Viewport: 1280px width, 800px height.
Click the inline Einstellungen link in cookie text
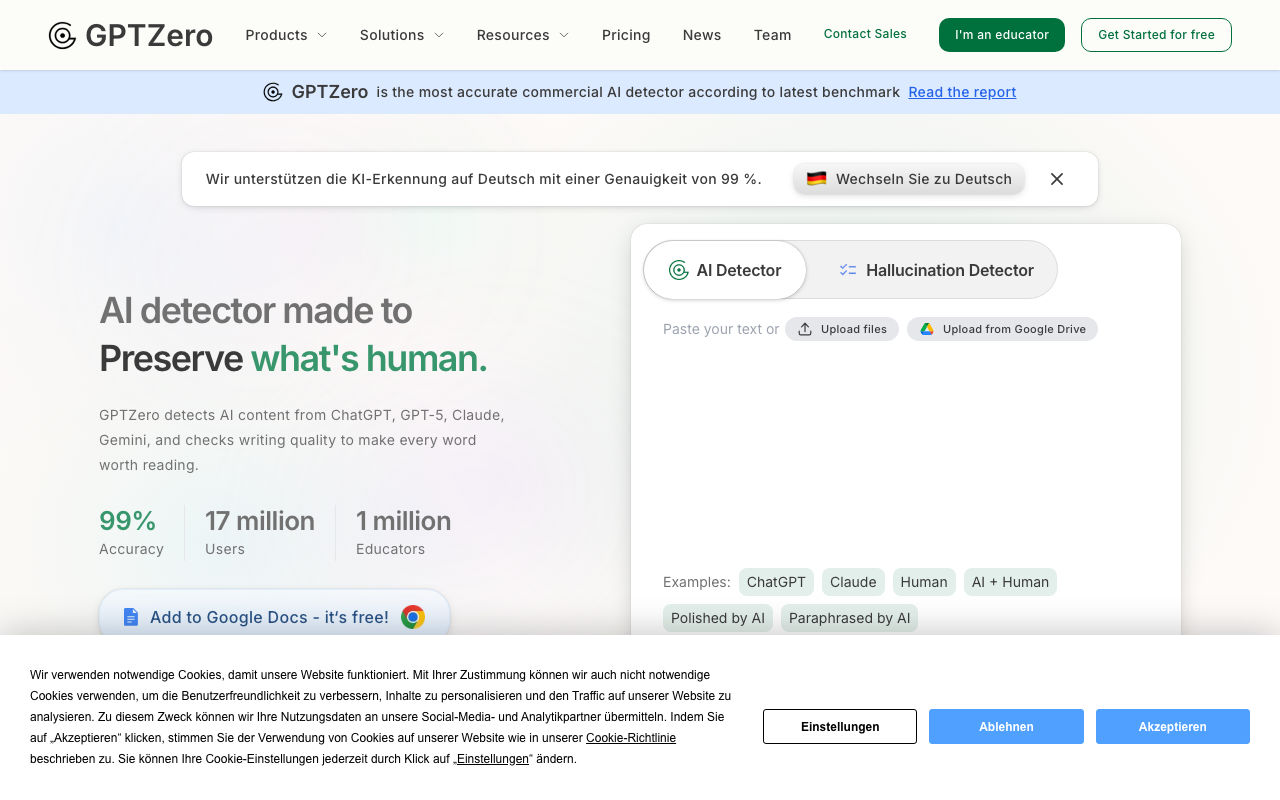(x=493, y=759)
